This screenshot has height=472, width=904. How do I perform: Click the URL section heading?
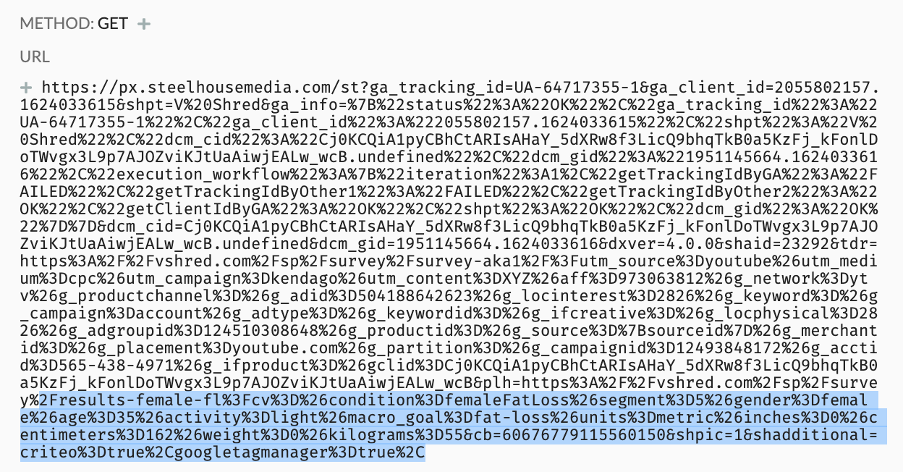pyautogui.click(x=35, y=56)
